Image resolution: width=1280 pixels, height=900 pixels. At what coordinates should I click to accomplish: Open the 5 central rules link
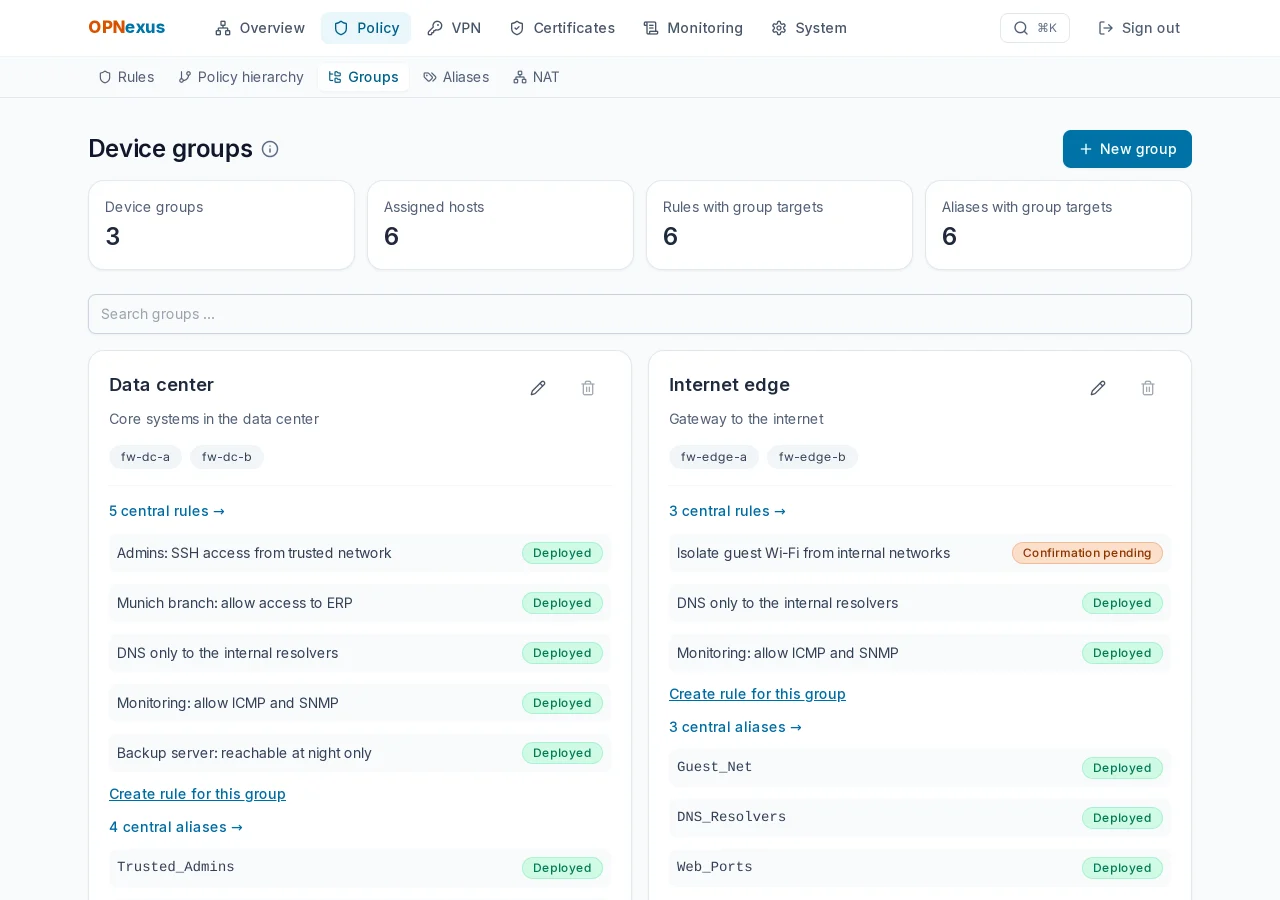[x=167, y=511]
